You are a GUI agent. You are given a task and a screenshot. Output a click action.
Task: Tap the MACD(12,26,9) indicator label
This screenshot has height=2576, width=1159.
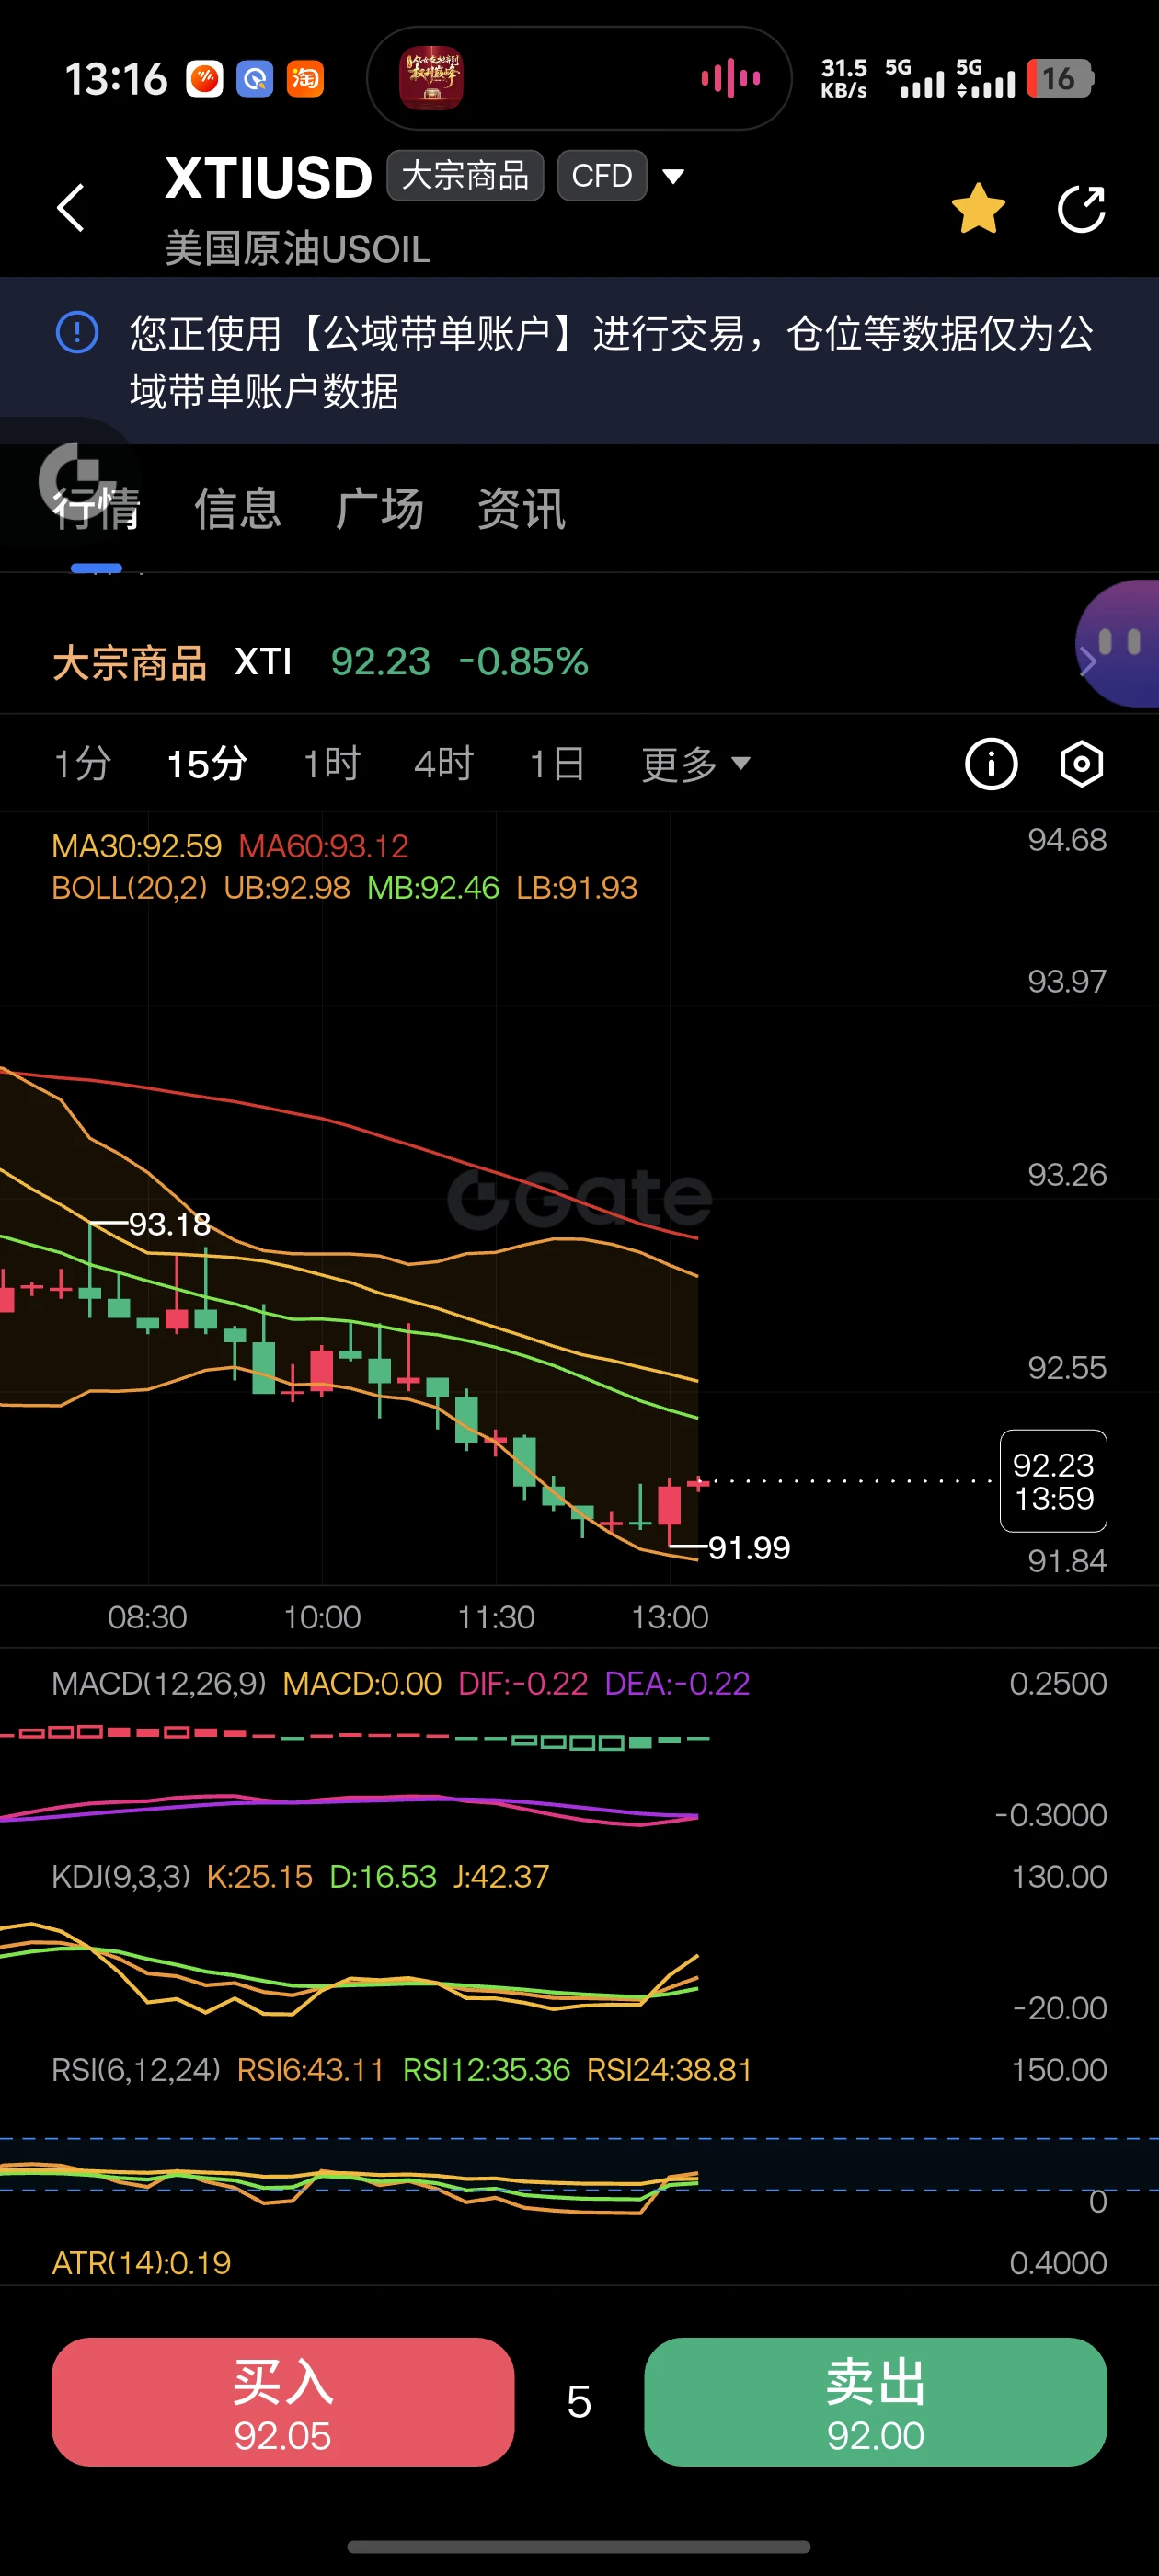[x=159, y=1684]
